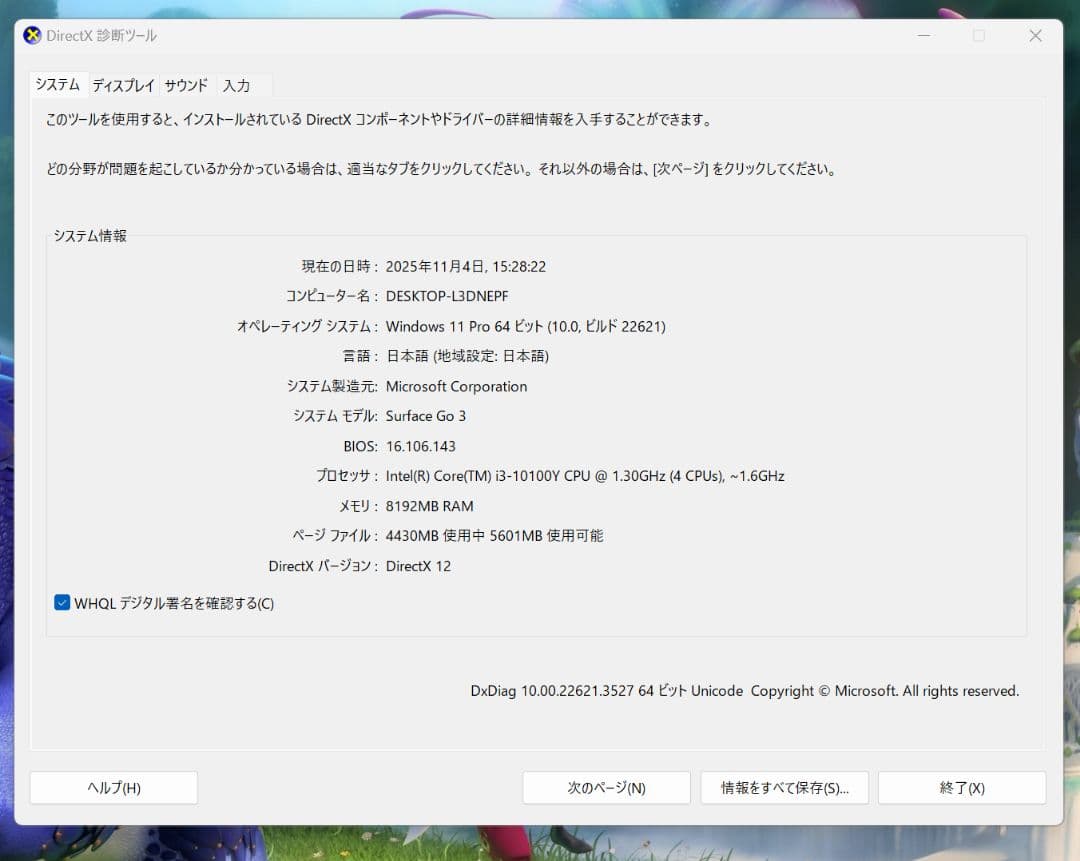The image size is (1080, 861).
Task: Select the 入力 tab
Action: pyautogui.click(x=237, y=85)
